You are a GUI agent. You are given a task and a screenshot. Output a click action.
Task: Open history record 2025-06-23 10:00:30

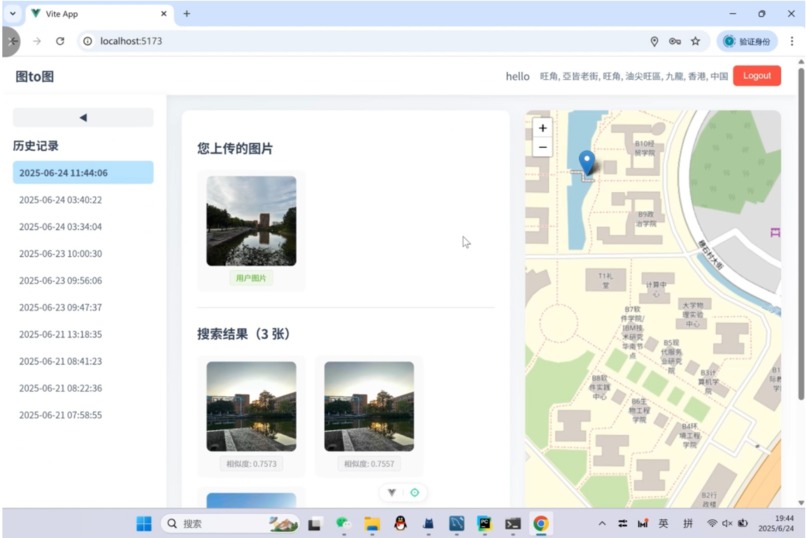click(83, 254)
